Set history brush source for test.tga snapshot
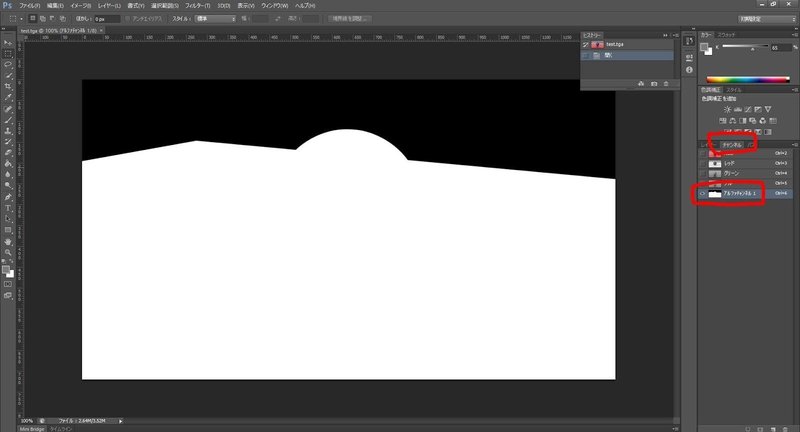The height and width of the screenshot is (432, 800). tap(586, 44)
